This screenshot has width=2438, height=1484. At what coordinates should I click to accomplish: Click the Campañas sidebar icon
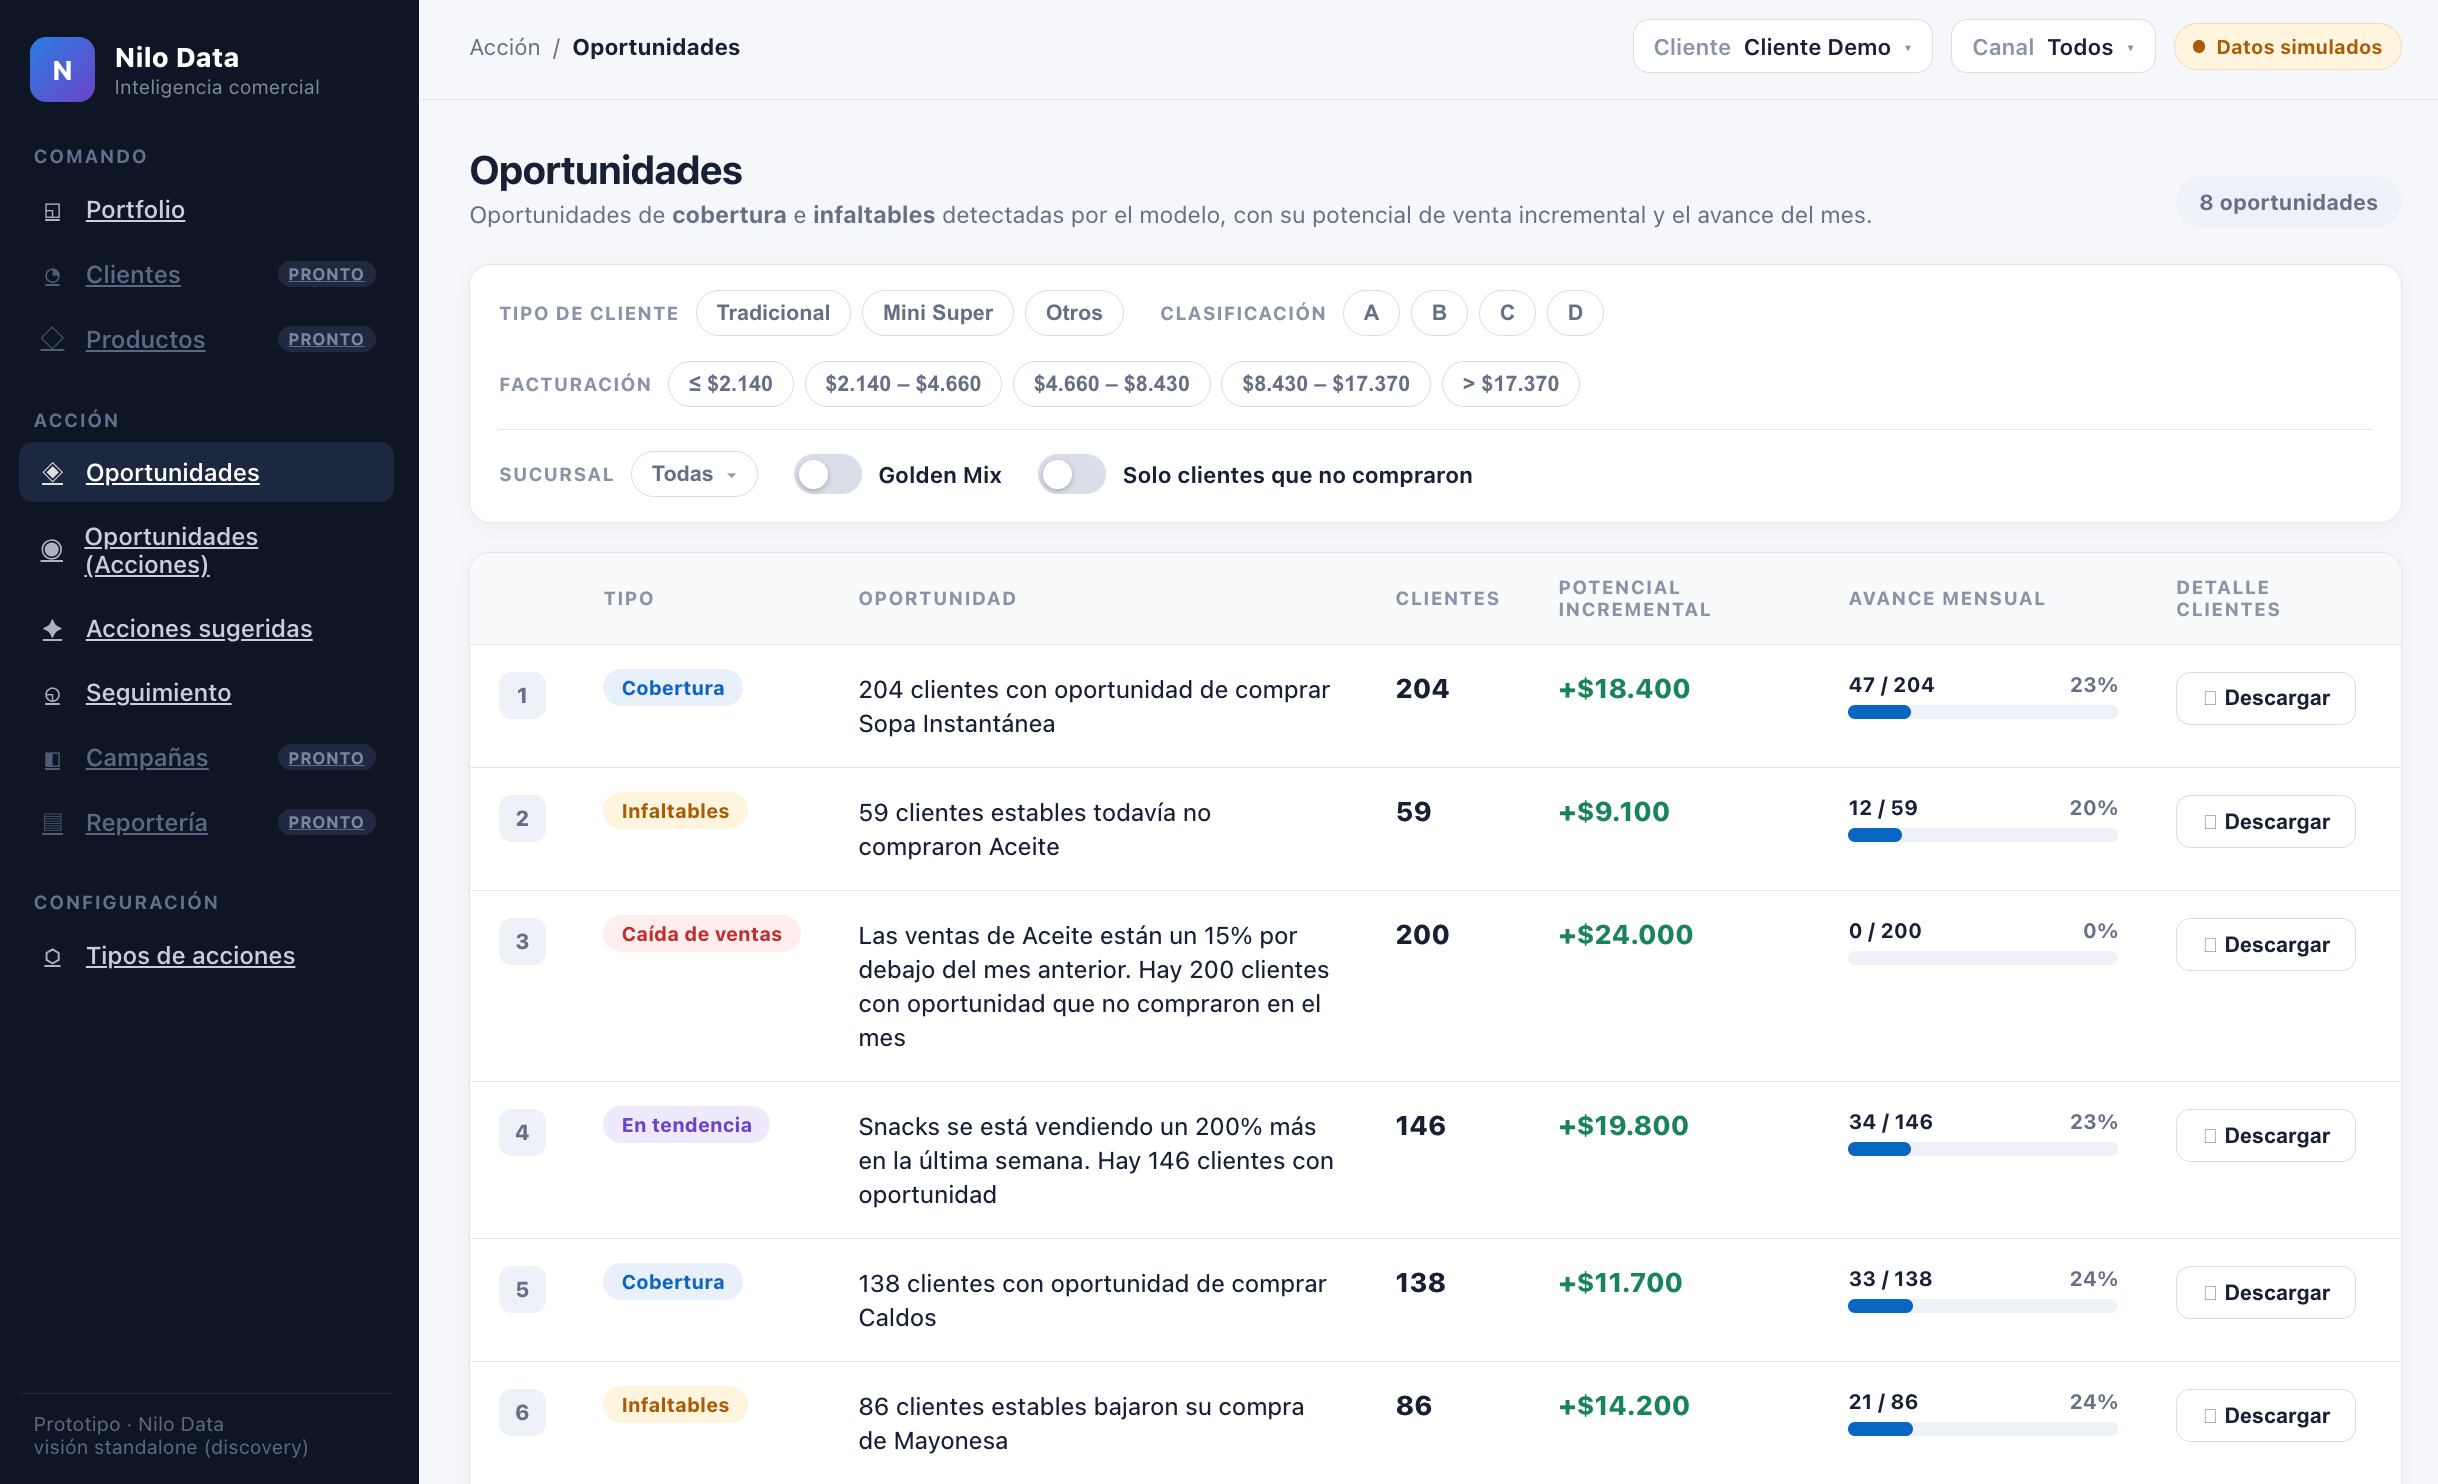point(53,759)
